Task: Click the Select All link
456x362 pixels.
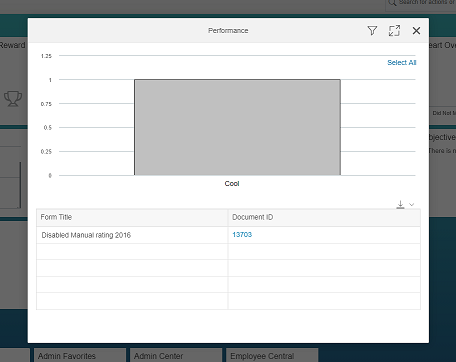Action: click(x=402, y=63)
